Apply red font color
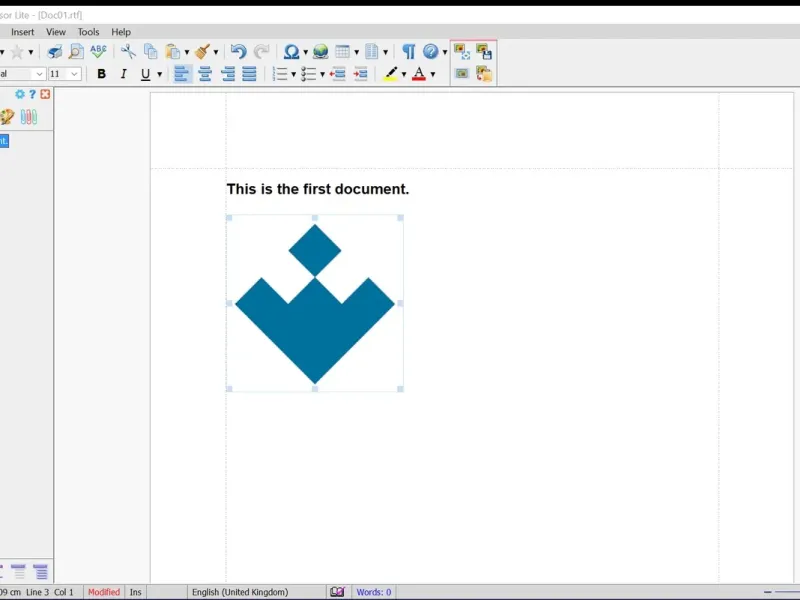This screenshot has width=800, height=600. (419, 74)
